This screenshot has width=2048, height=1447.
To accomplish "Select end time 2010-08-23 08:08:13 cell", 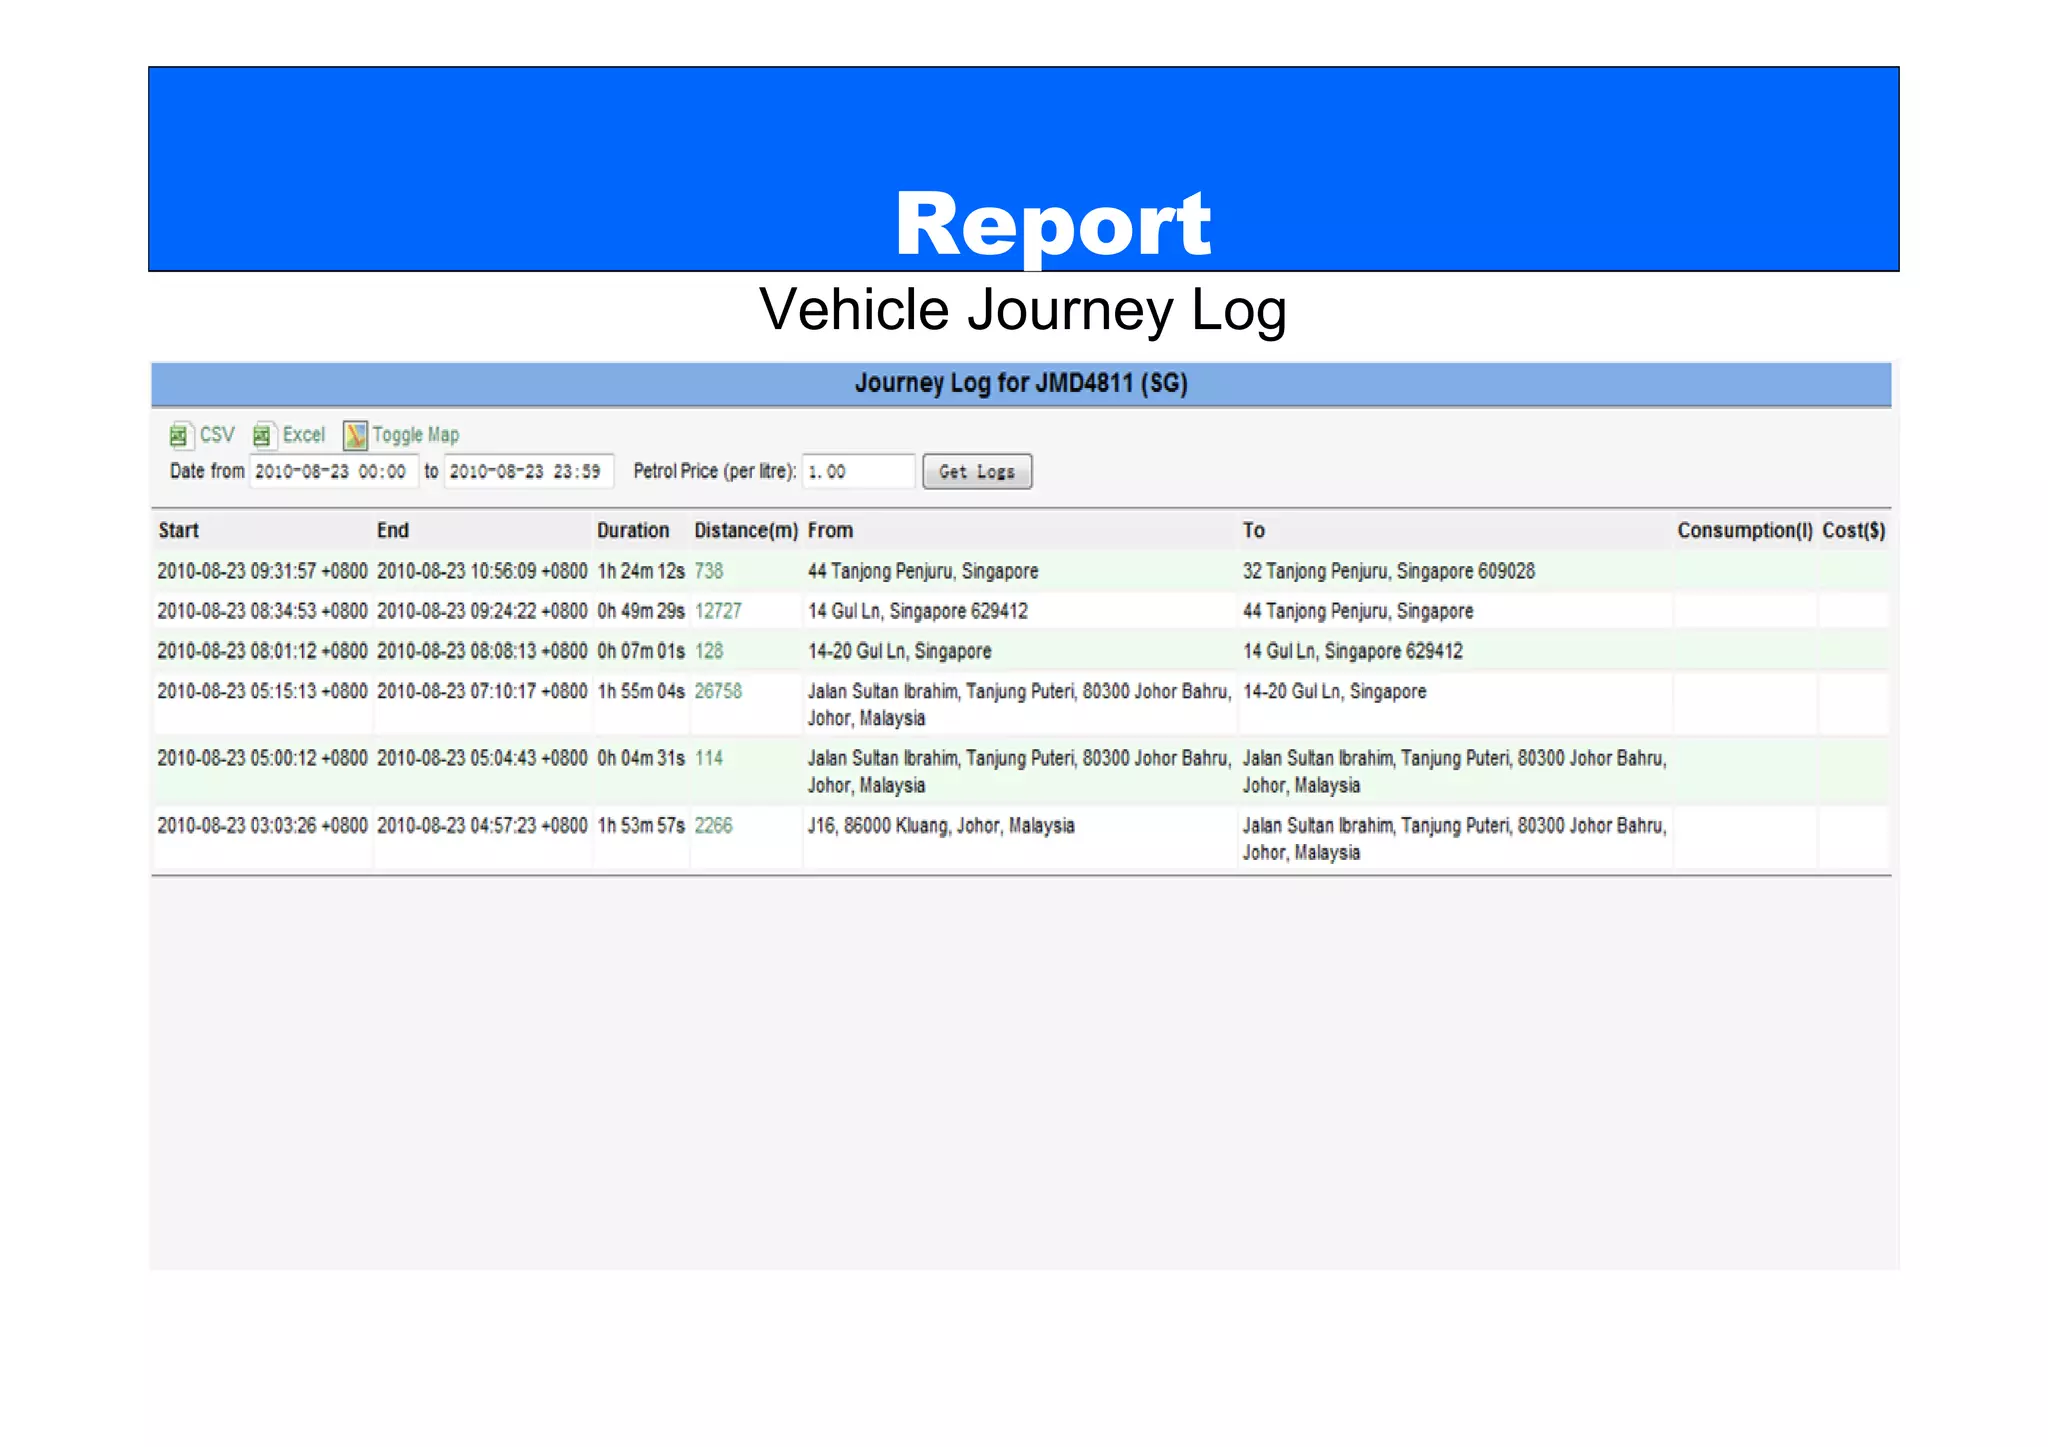I will [x=482, y=651].
